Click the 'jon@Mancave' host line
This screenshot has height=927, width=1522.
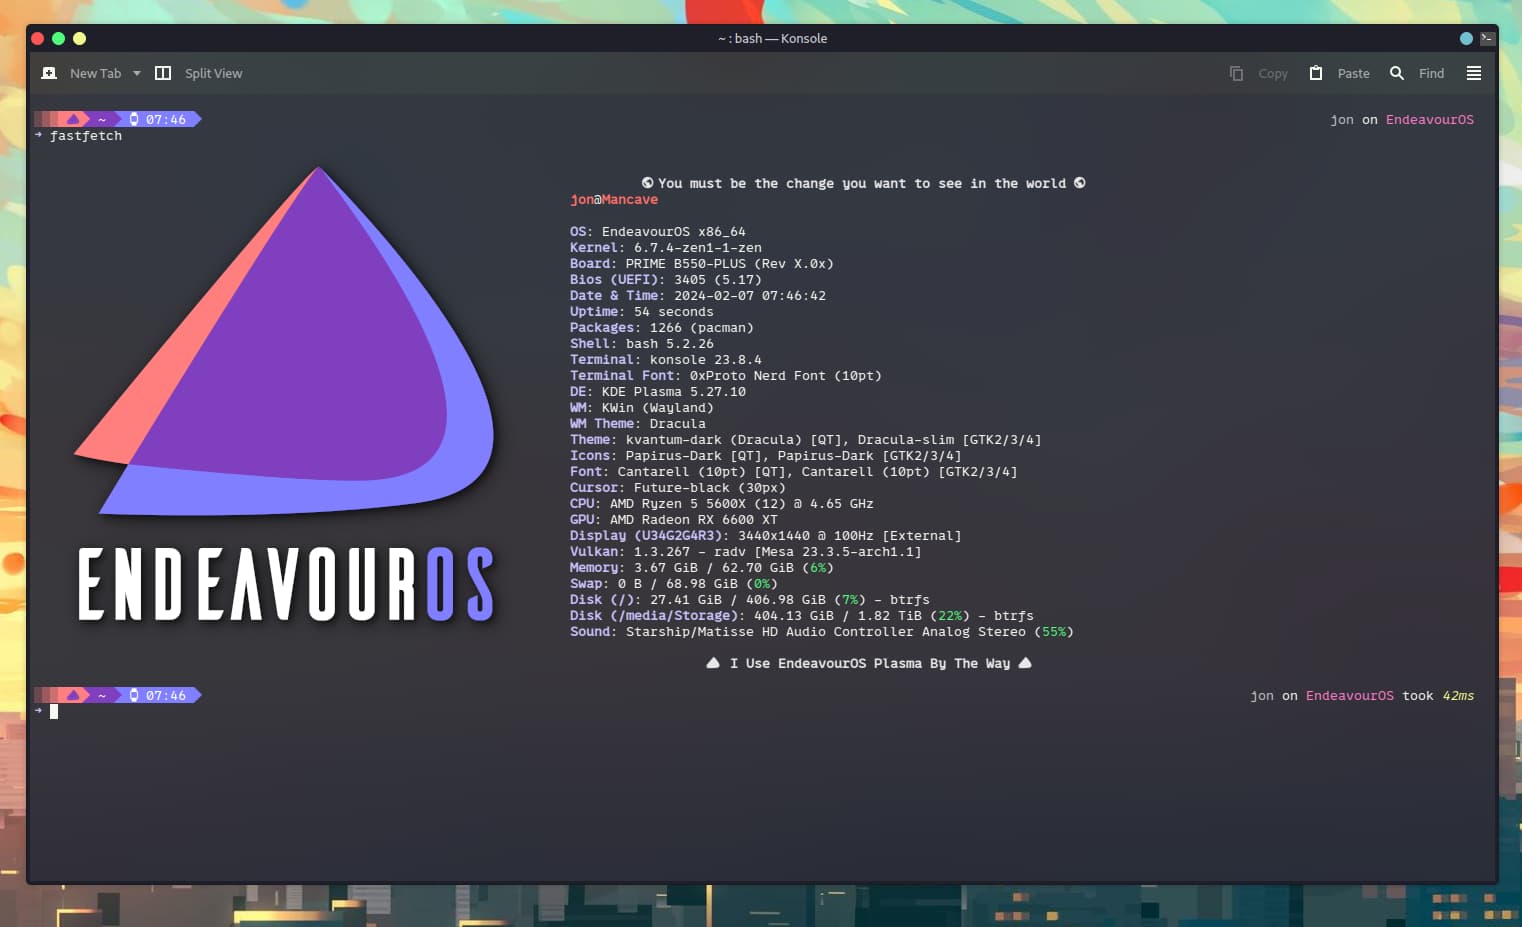pos(614,200)
